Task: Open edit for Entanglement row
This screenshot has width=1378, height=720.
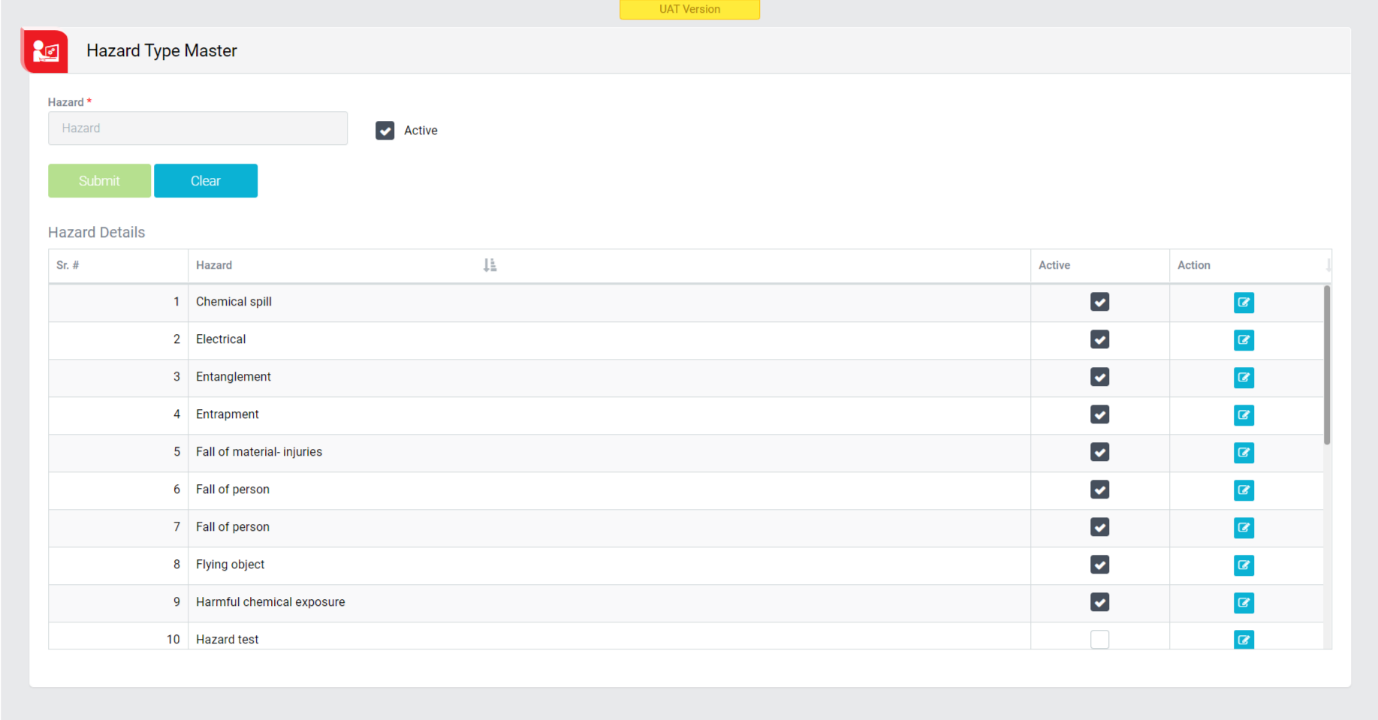Action: pos(1243,378)
